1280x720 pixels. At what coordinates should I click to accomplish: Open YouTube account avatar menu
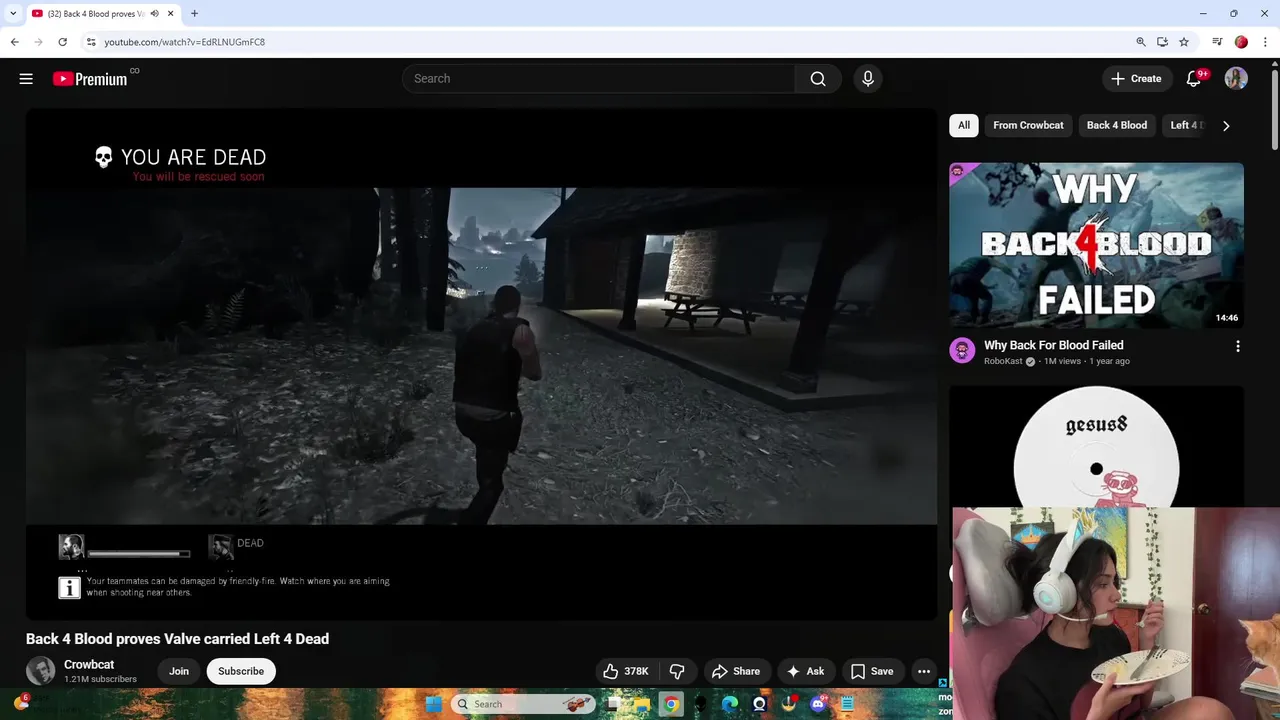(1236, 79)
